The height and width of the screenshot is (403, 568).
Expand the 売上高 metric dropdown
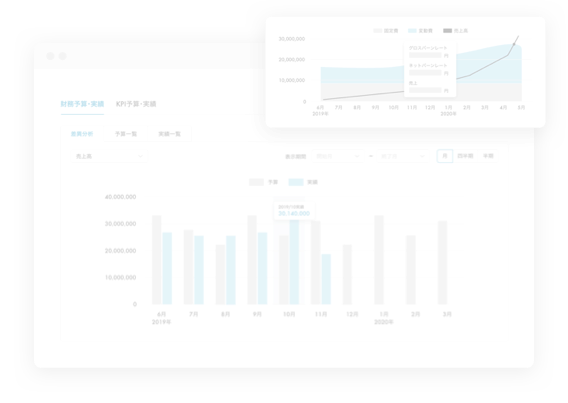[109, 156]
